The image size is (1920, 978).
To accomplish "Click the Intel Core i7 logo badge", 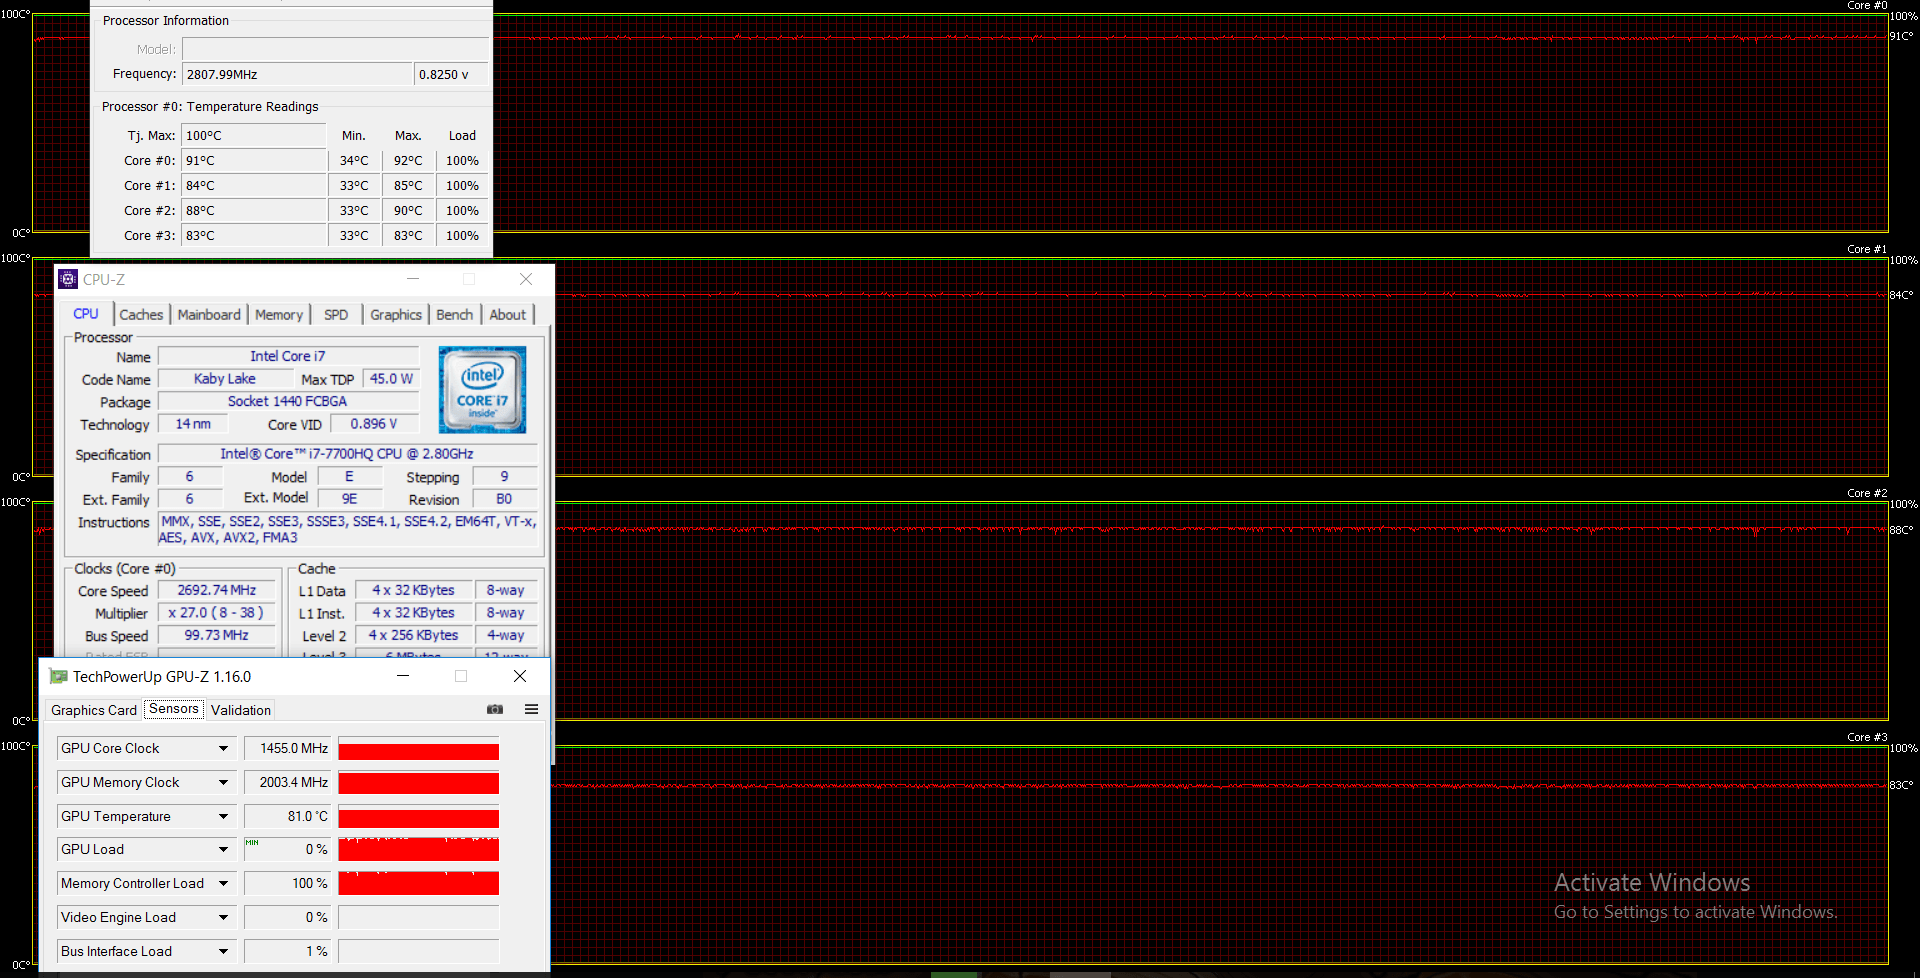I will (x=482, y=389).
